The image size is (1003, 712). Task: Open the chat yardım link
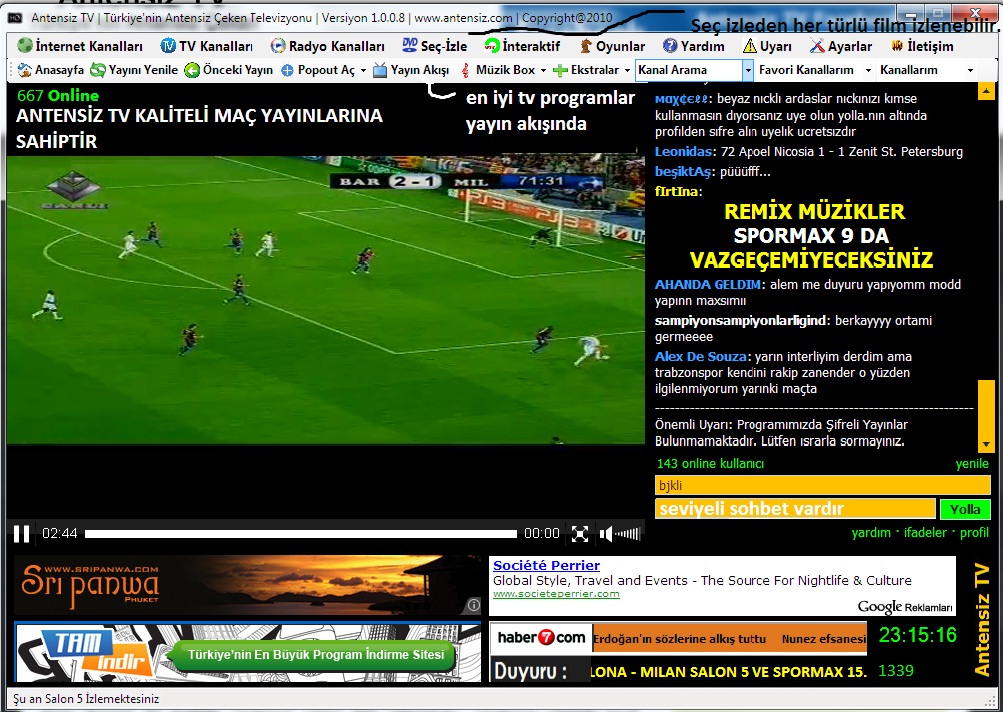point(871,533)
